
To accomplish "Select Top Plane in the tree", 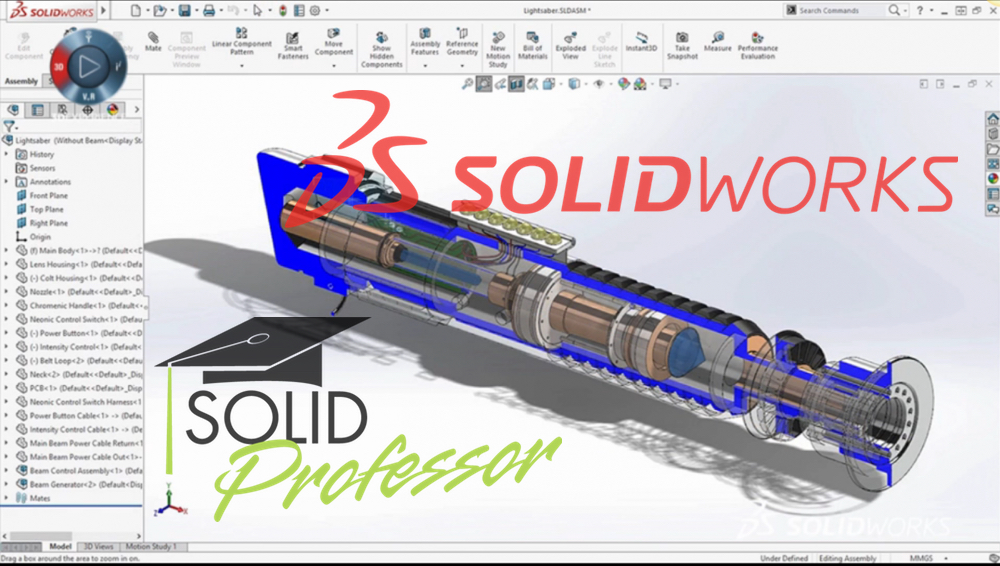I will (x=46, y=209).
